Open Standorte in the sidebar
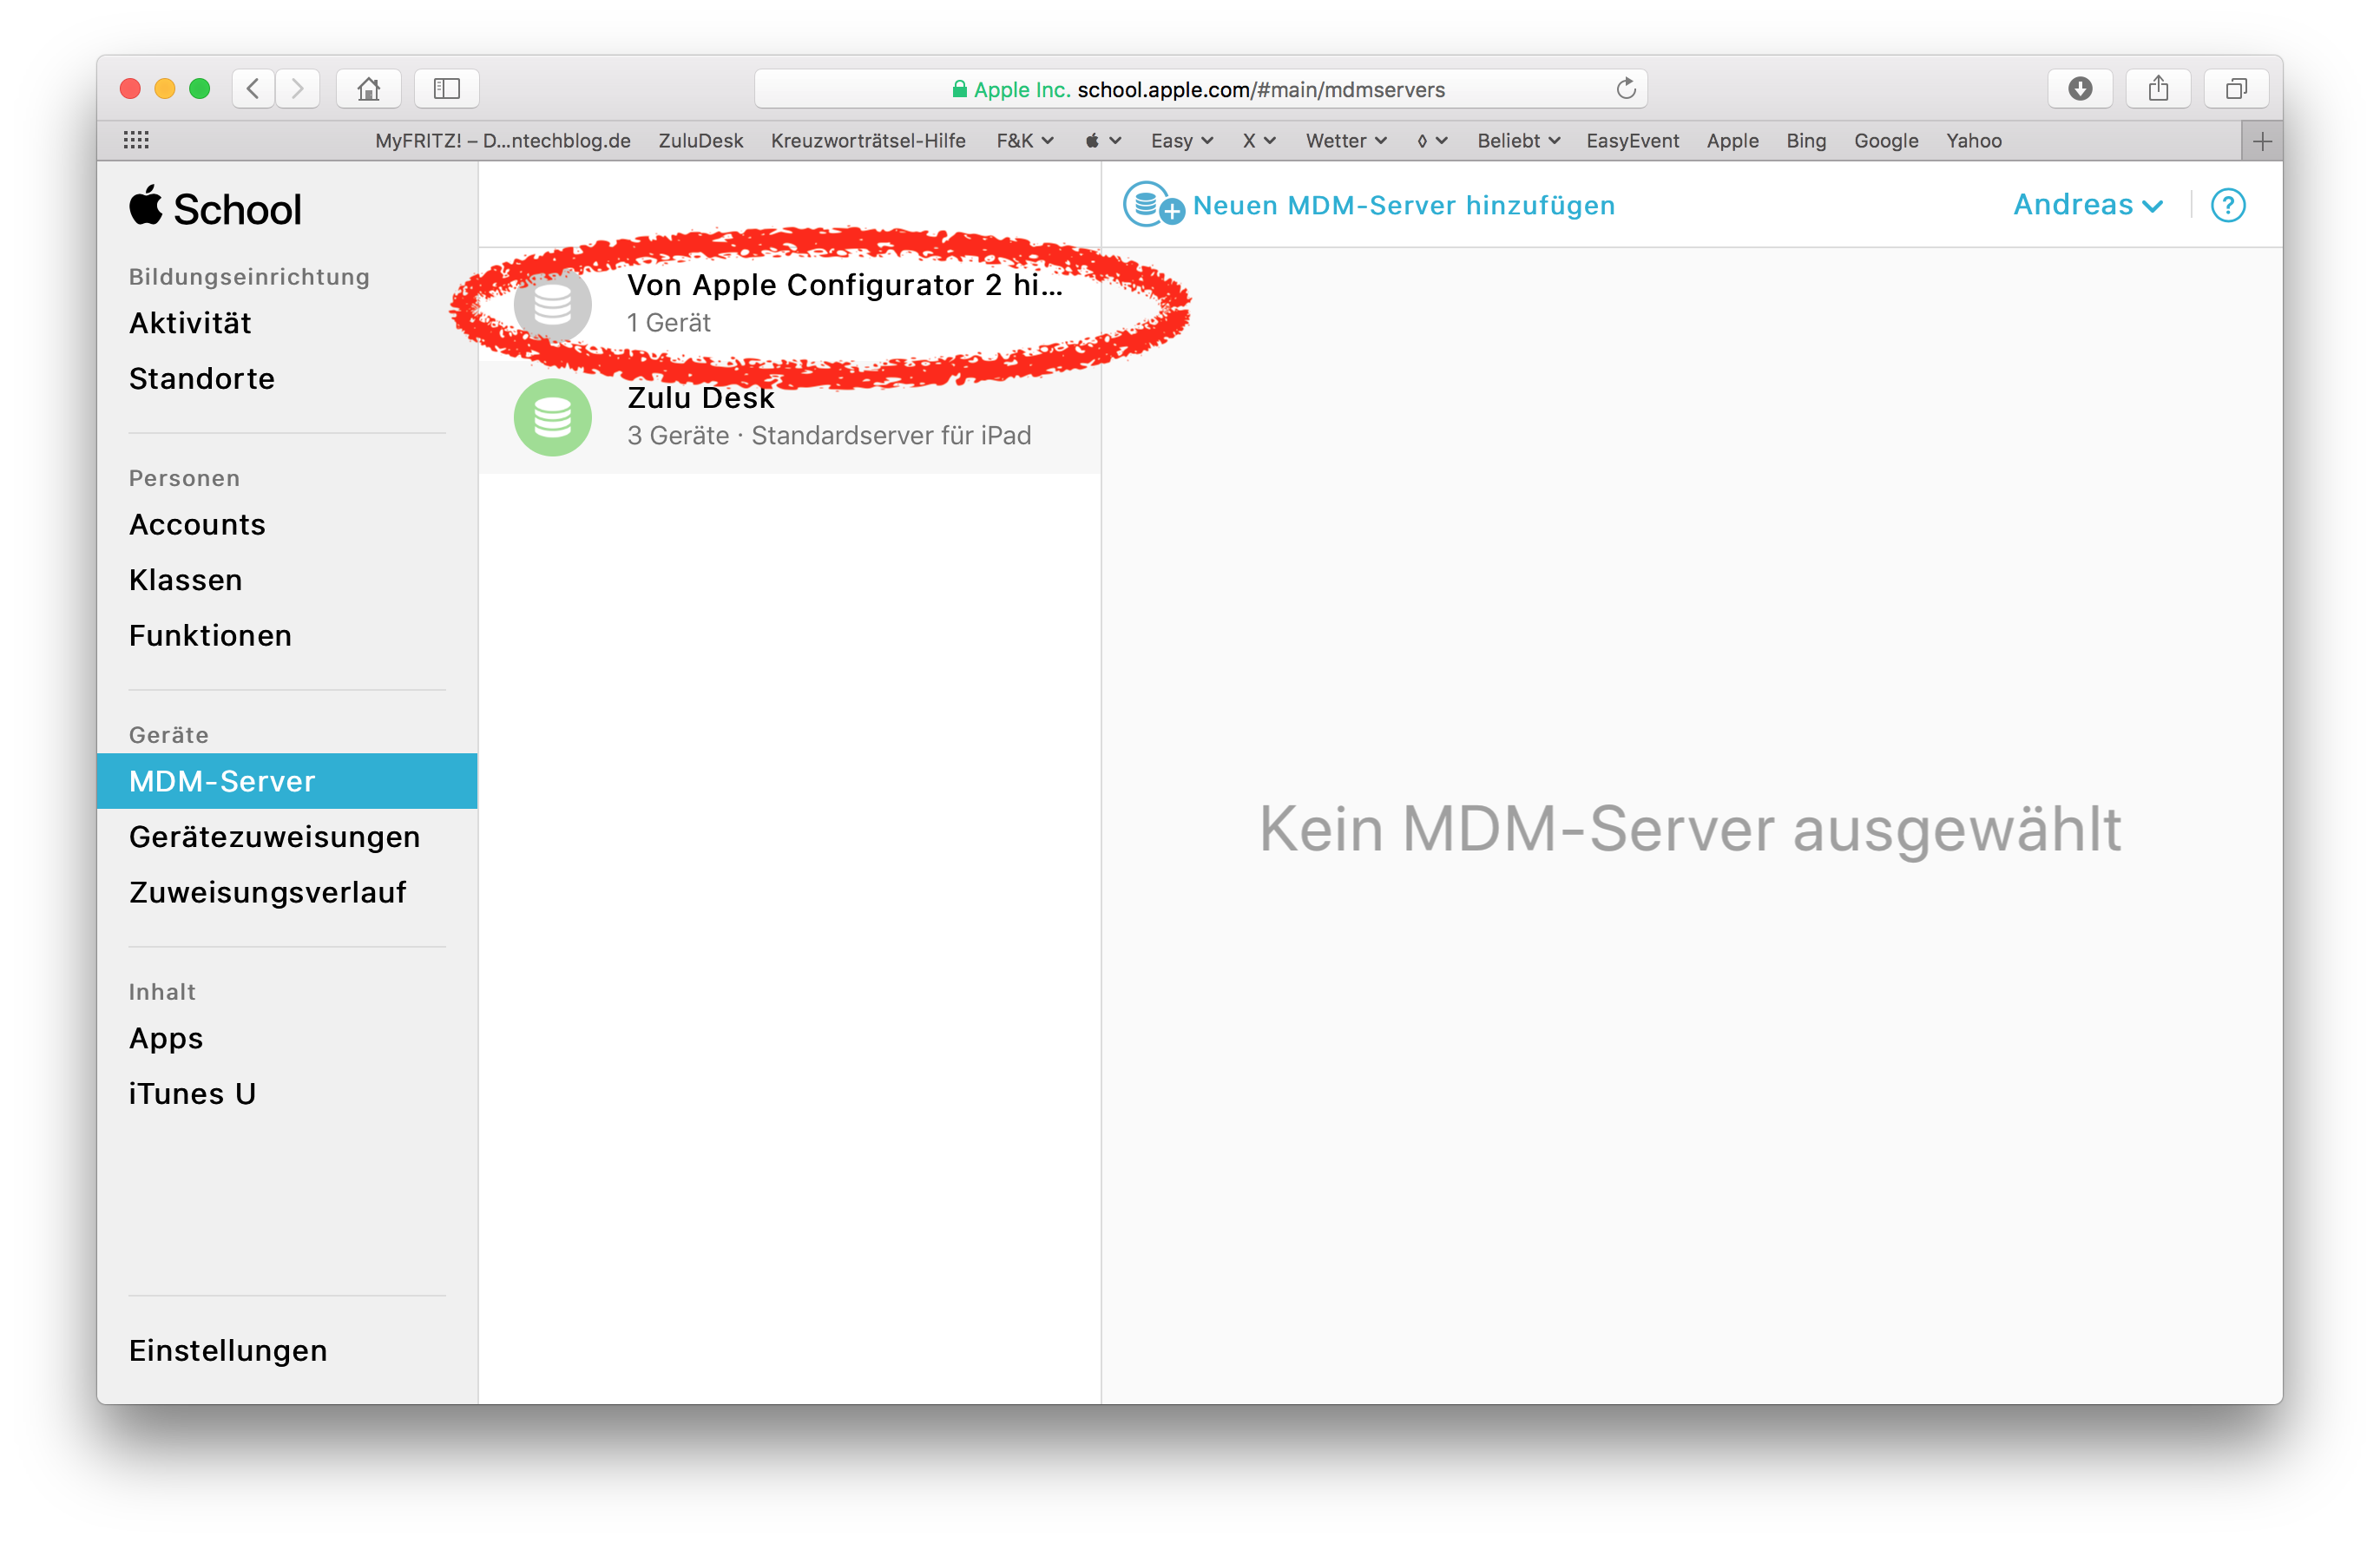 (201, 379)
